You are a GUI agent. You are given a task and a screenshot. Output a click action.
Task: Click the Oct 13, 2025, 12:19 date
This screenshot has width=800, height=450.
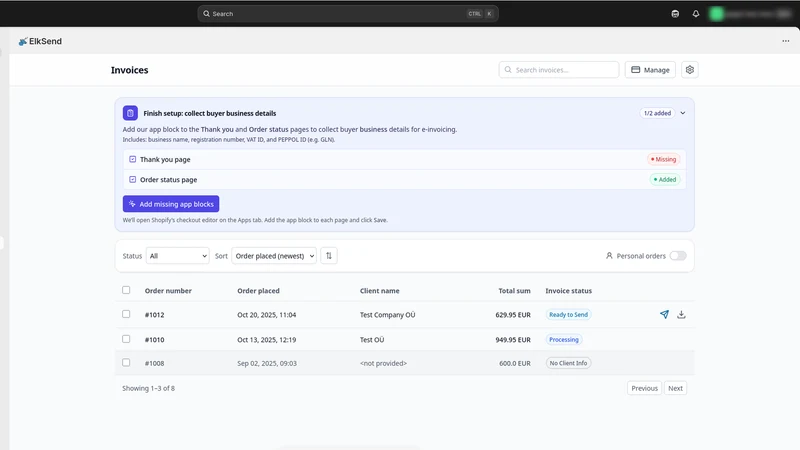pos(266,340)
